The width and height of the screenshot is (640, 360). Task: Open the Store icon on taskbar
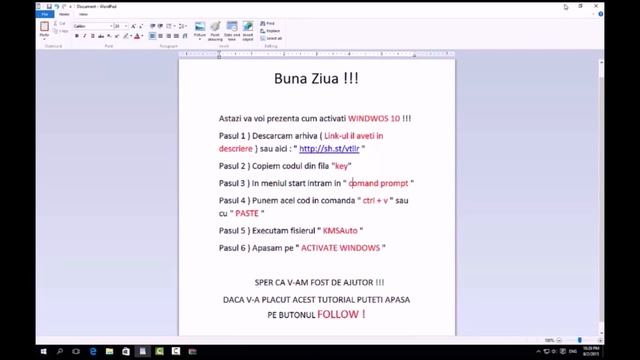click(126, 351)
